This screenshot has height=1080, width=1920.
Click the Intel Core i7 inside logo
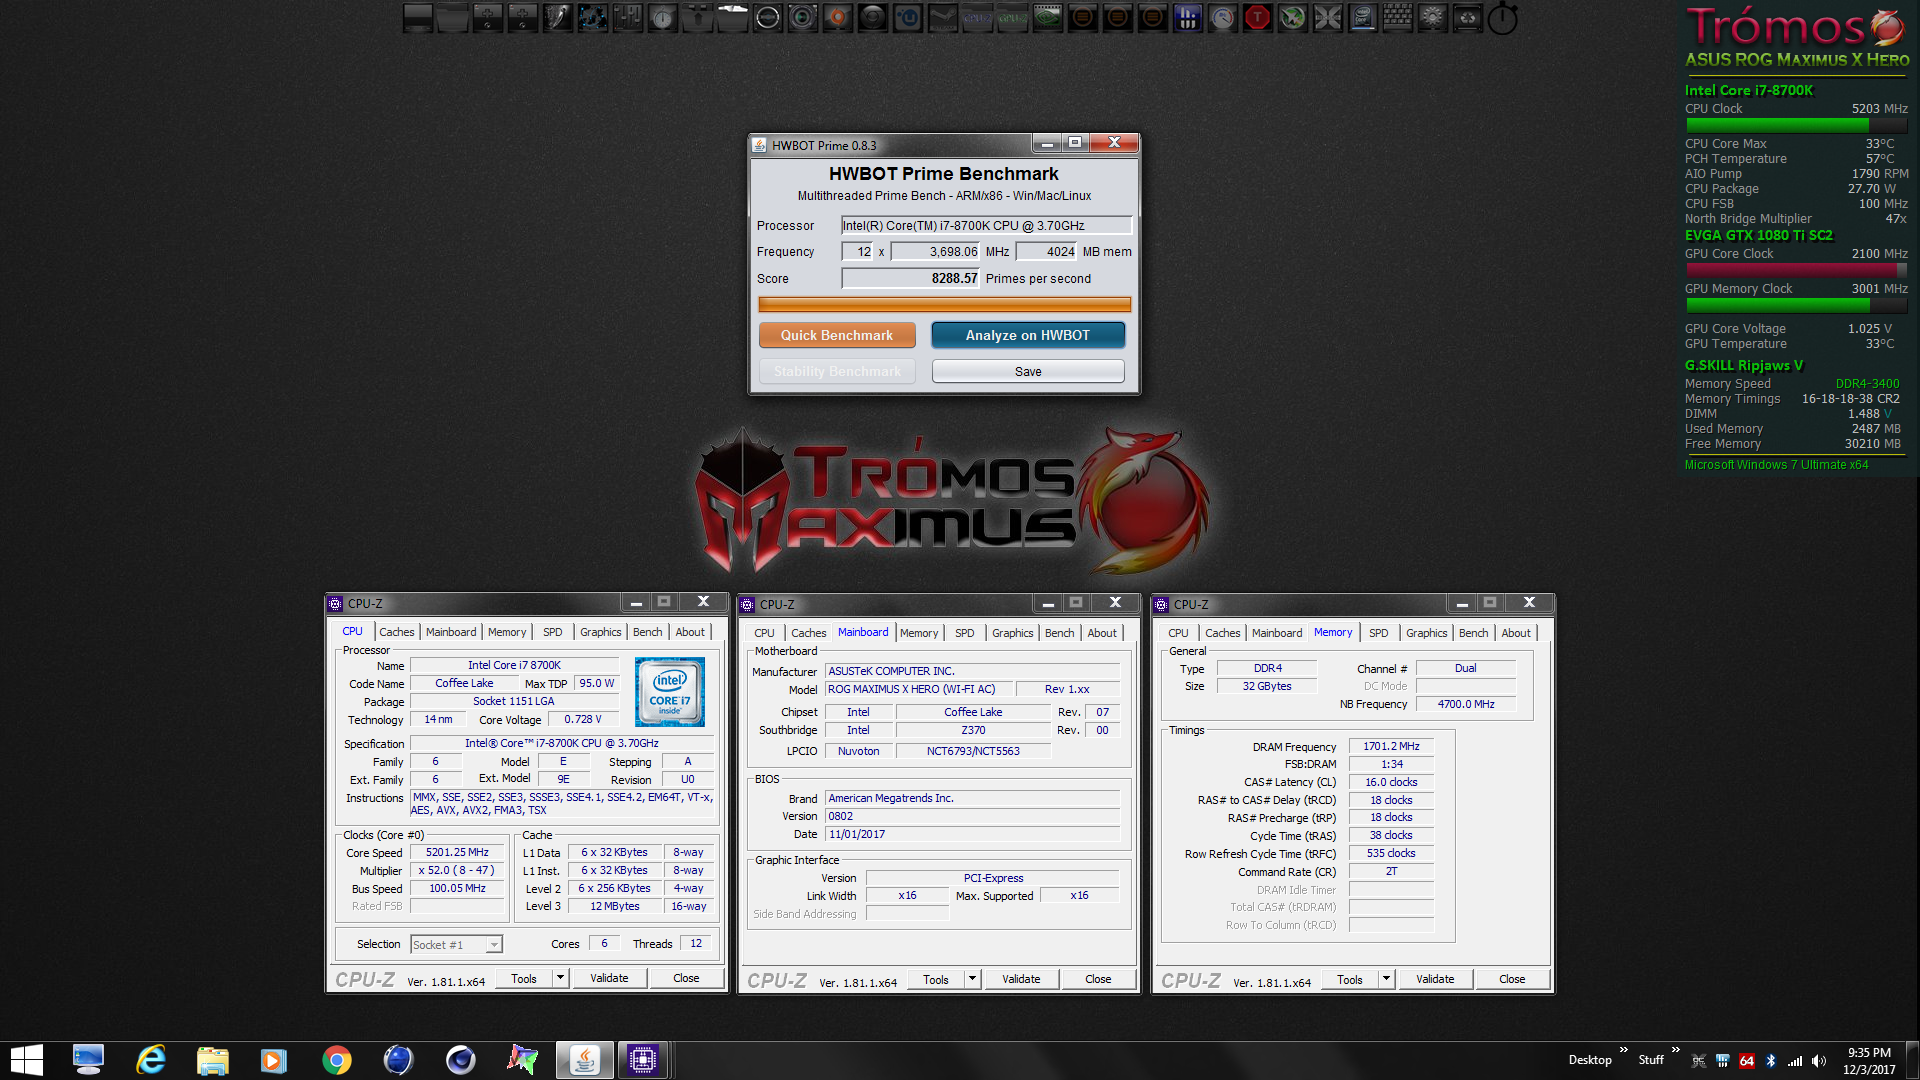(x=670, y=692)
